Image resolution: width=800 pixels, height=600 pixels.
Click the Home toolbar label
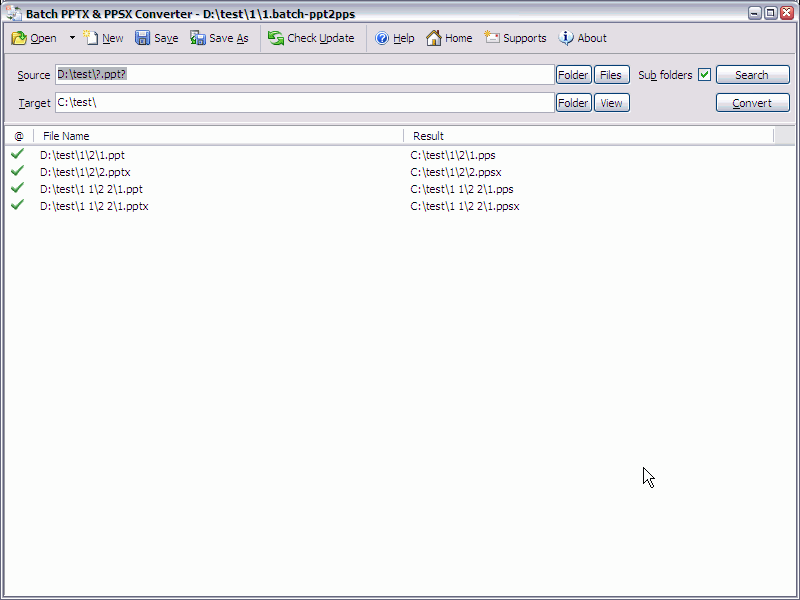click(x=459, y=38)
